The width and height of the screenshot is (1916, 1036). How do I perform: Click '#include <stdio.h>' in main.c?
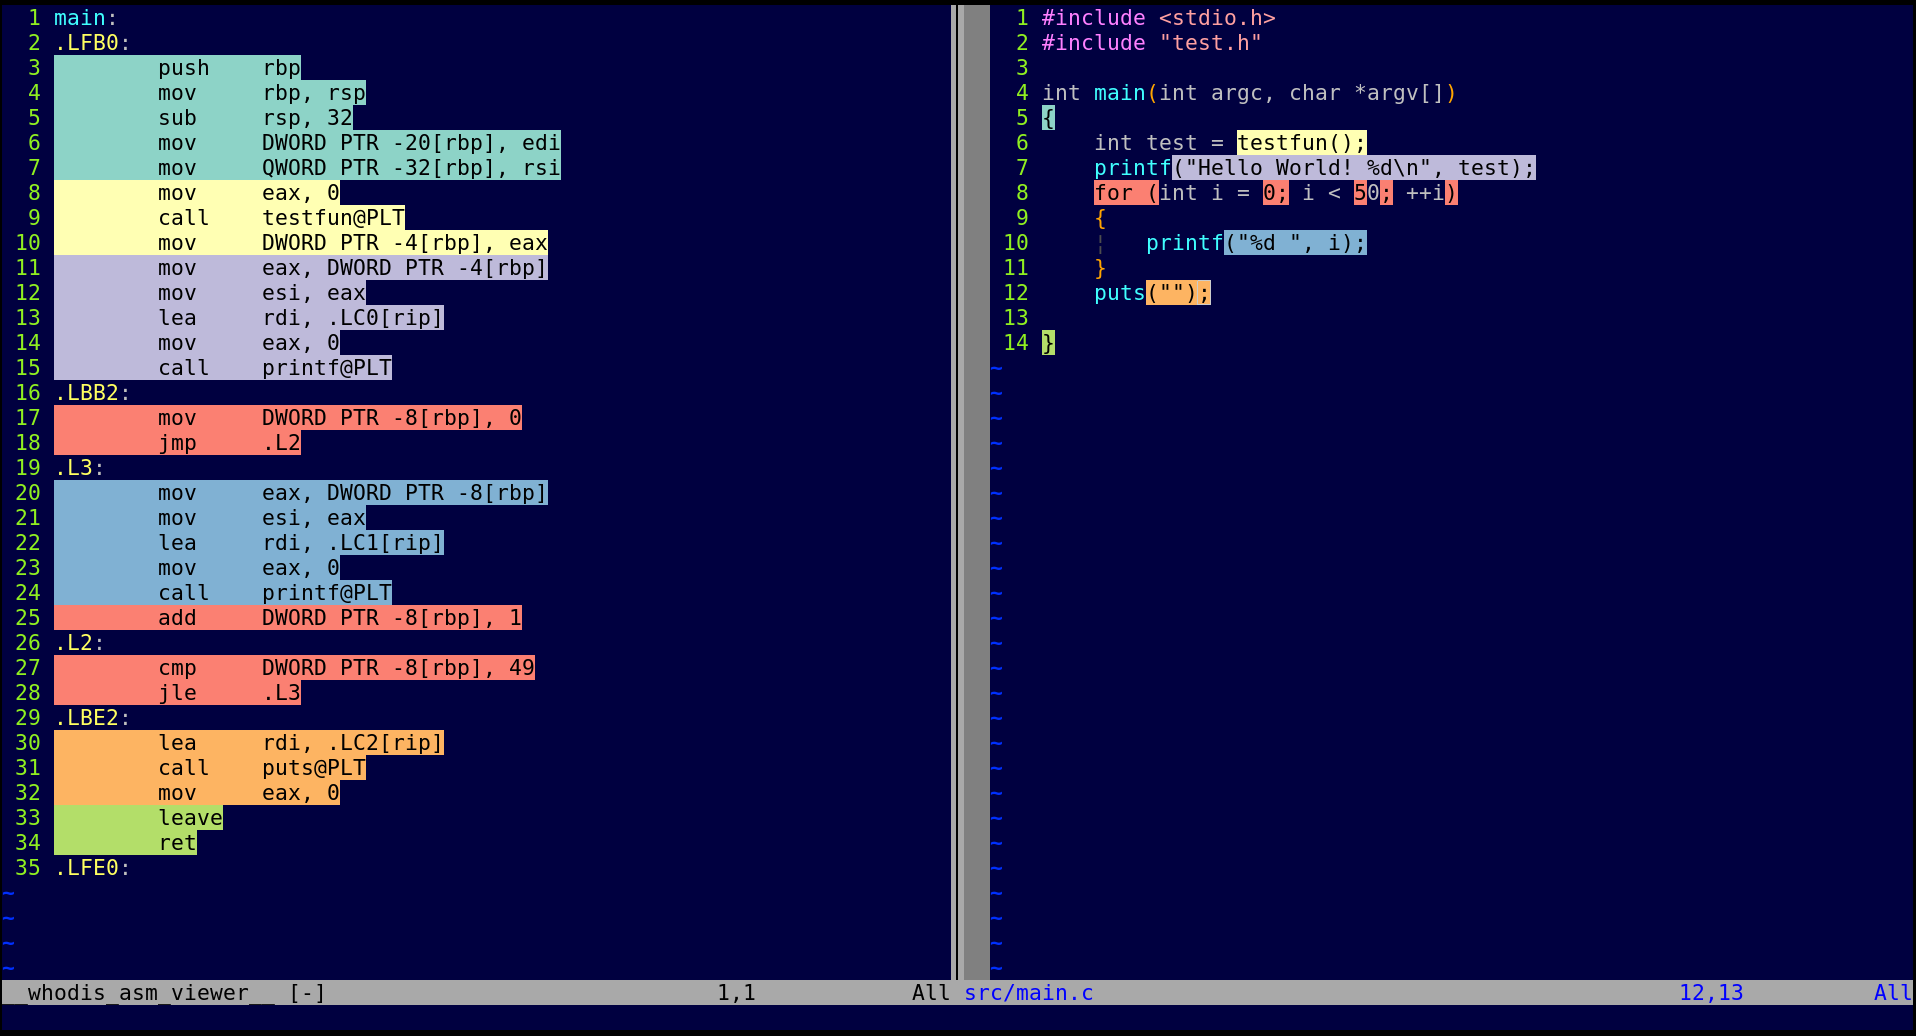pyautogui.click(x=1158, y=18)
